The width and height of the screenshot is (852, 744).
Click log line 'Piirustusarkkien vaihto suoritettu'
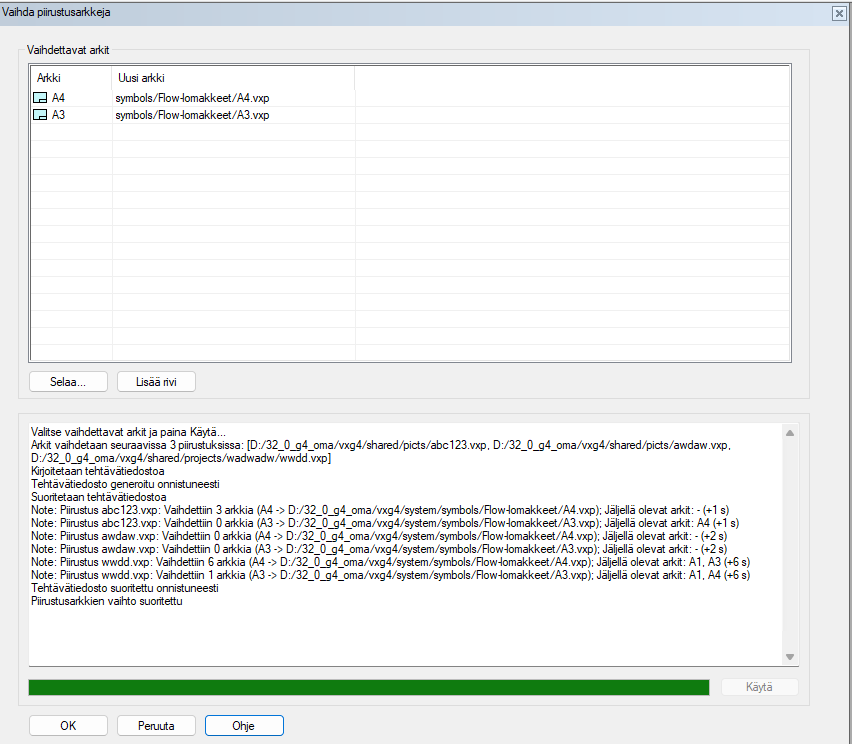click(107, 602)
